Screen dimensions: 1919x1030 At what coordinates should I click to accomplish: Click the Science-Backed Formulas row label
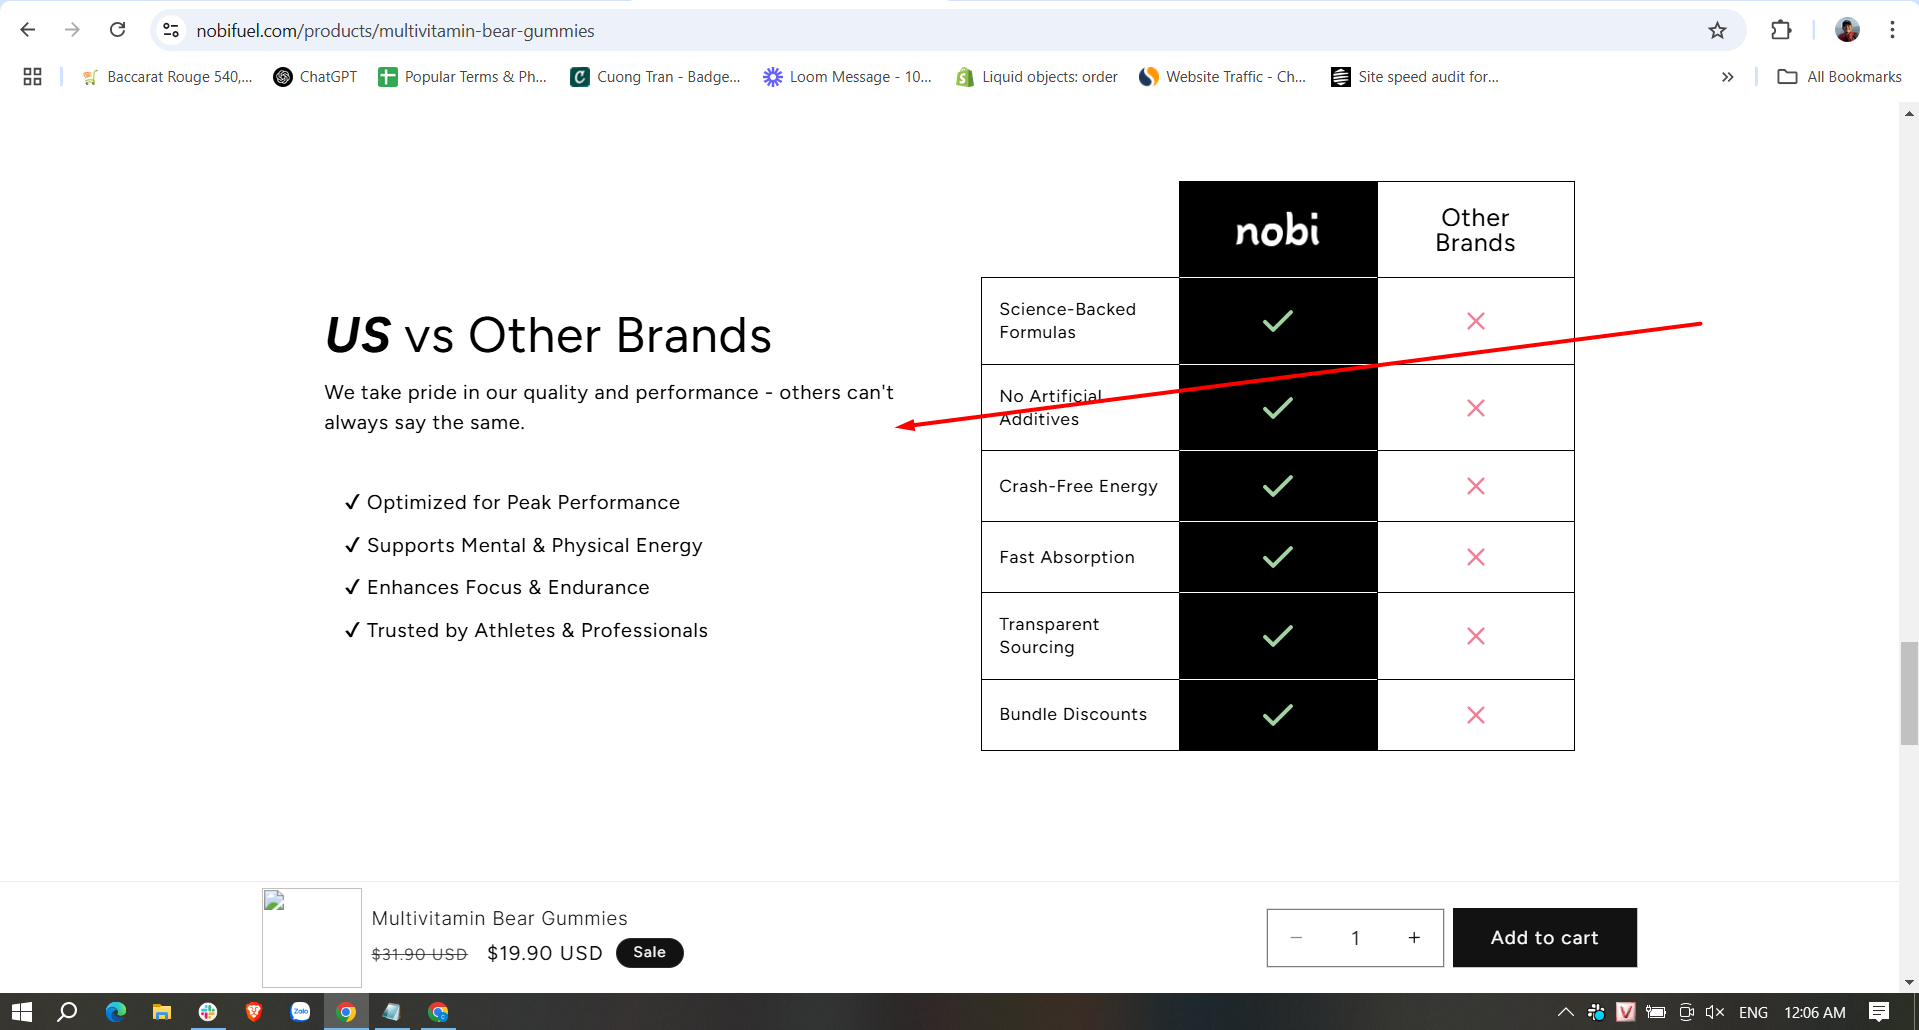1068,321
